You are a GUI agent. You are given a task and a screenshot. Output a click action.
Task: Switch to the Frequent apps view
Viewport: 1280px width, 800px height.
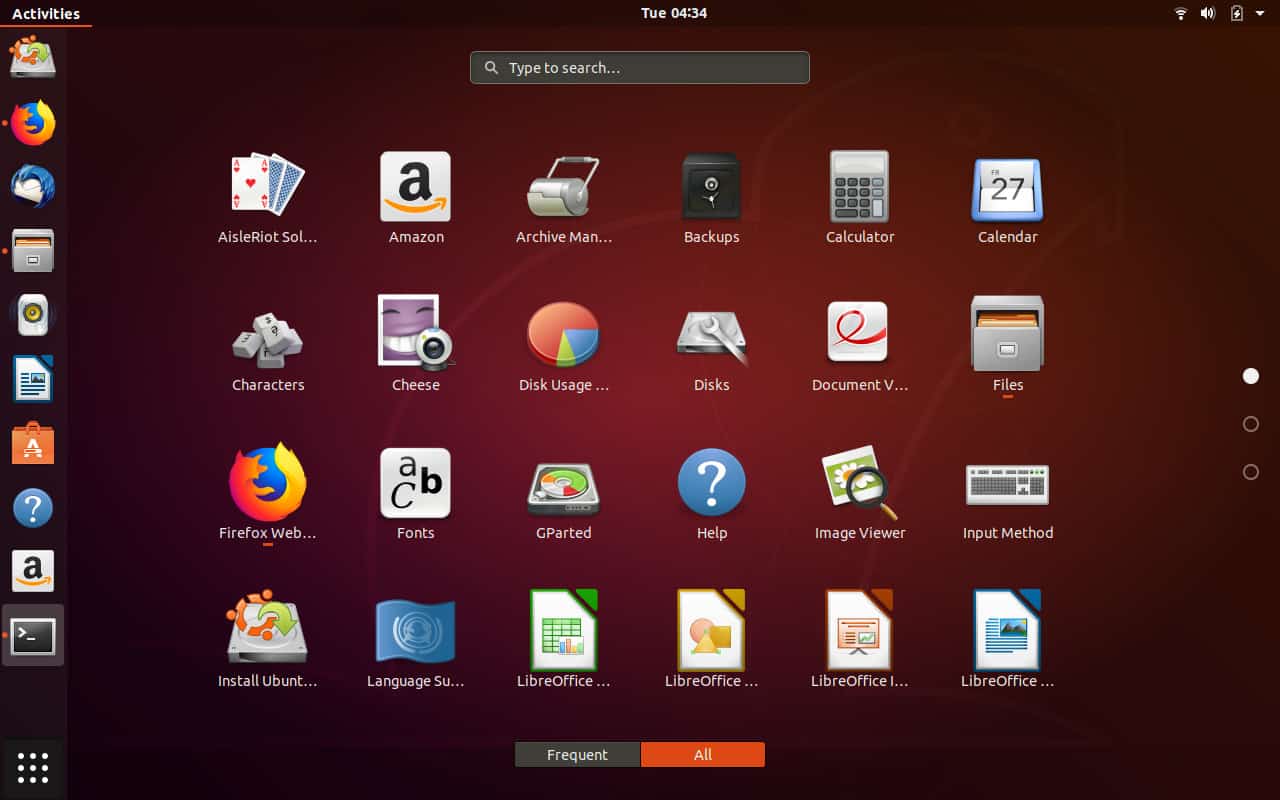click(577, 754)
